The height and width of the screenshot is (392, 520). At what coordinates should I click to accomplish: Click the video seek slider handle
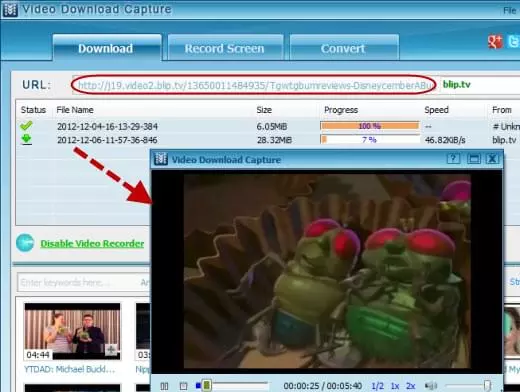tap(207, 385)
